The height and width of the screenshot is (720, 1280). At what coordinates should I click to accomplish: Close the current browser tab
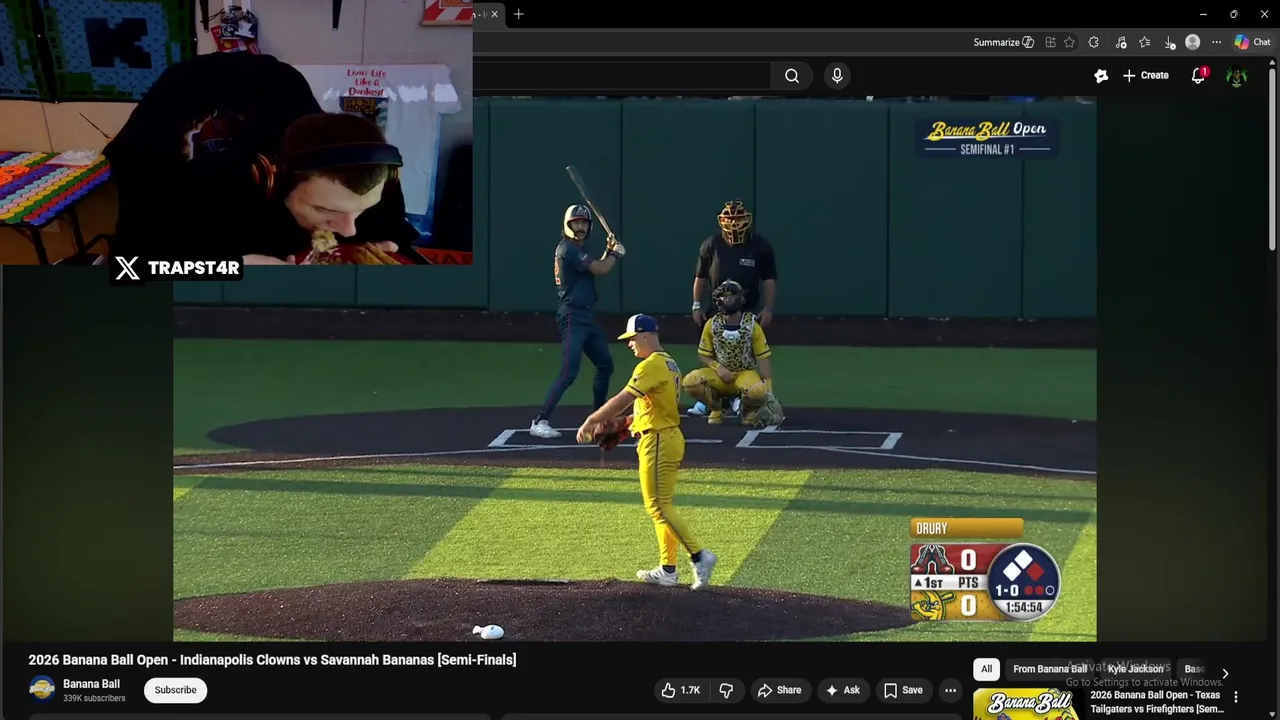[x=494, y=14]
